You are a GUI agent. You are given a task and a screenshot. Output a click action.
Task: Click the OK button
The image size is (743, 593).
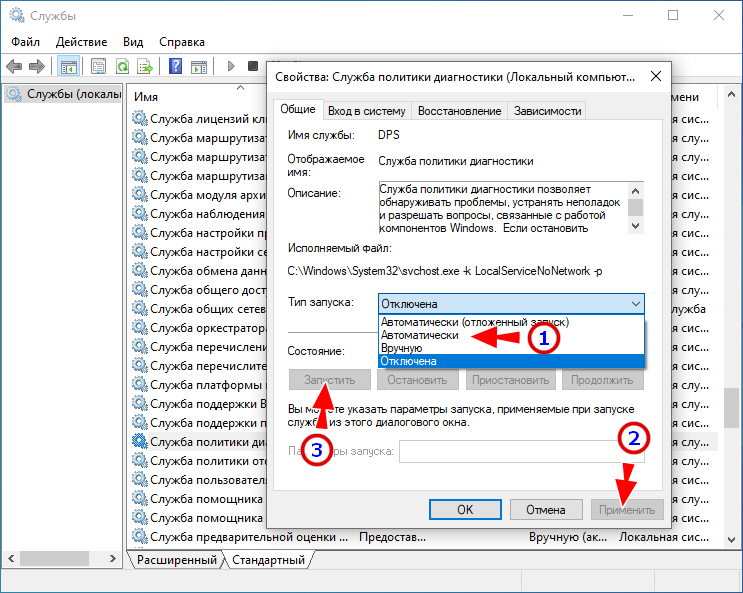click(x=465, y=510)
